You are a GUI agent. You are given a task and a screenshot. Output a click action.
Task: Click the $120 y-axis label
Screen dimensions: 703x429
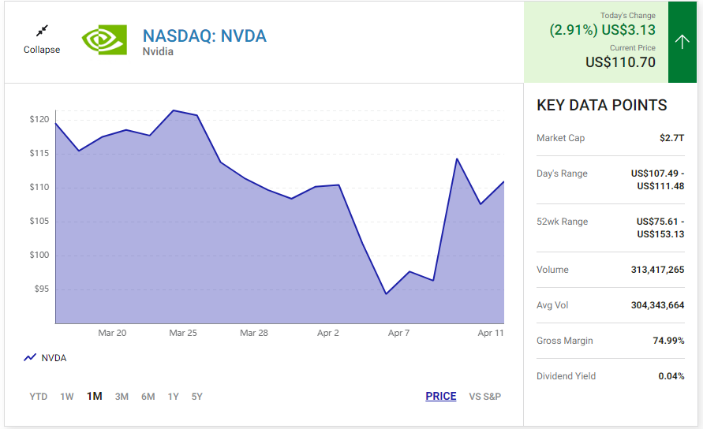click(39, 119)
